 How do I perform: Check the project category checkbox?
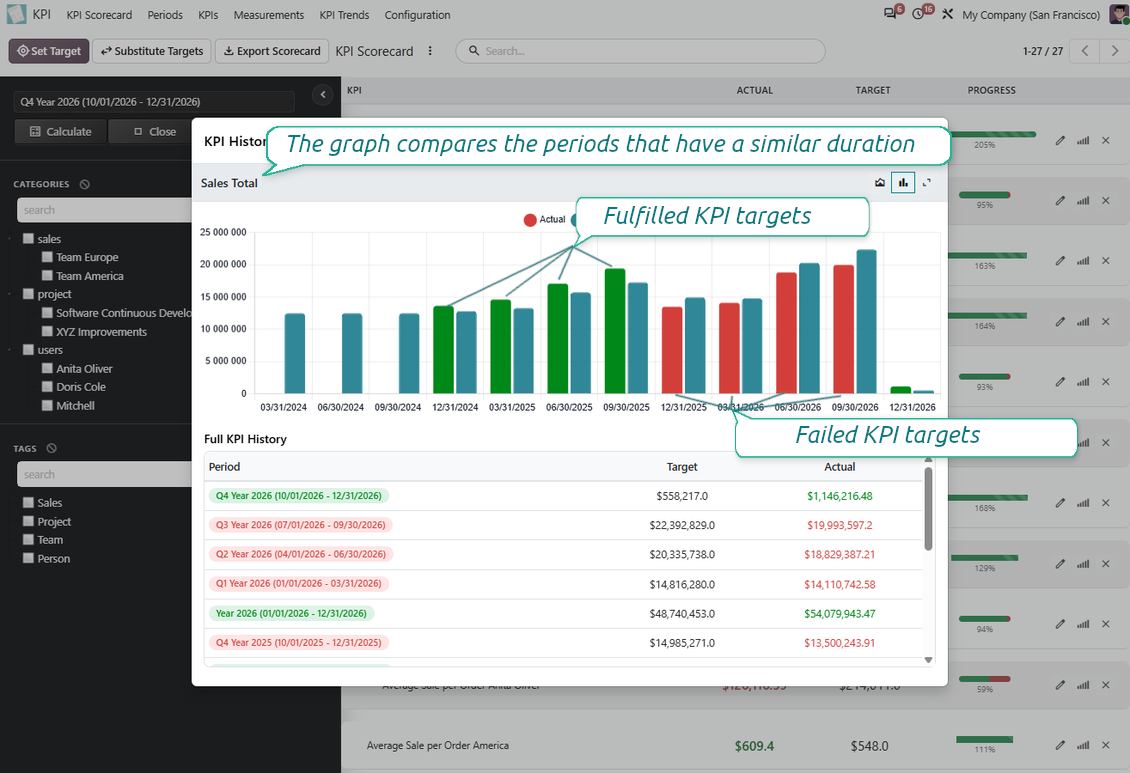[x=29, y=294]
